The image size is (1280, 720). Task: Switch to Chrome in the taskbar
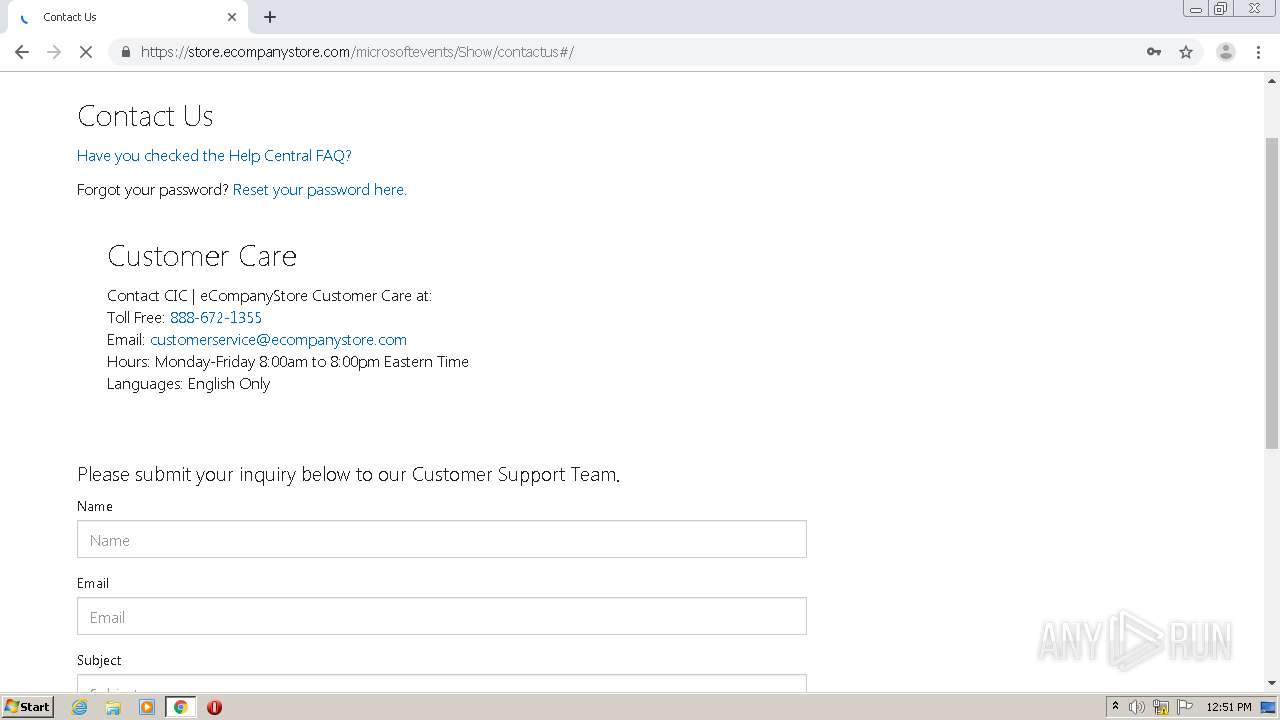point(181,707)
